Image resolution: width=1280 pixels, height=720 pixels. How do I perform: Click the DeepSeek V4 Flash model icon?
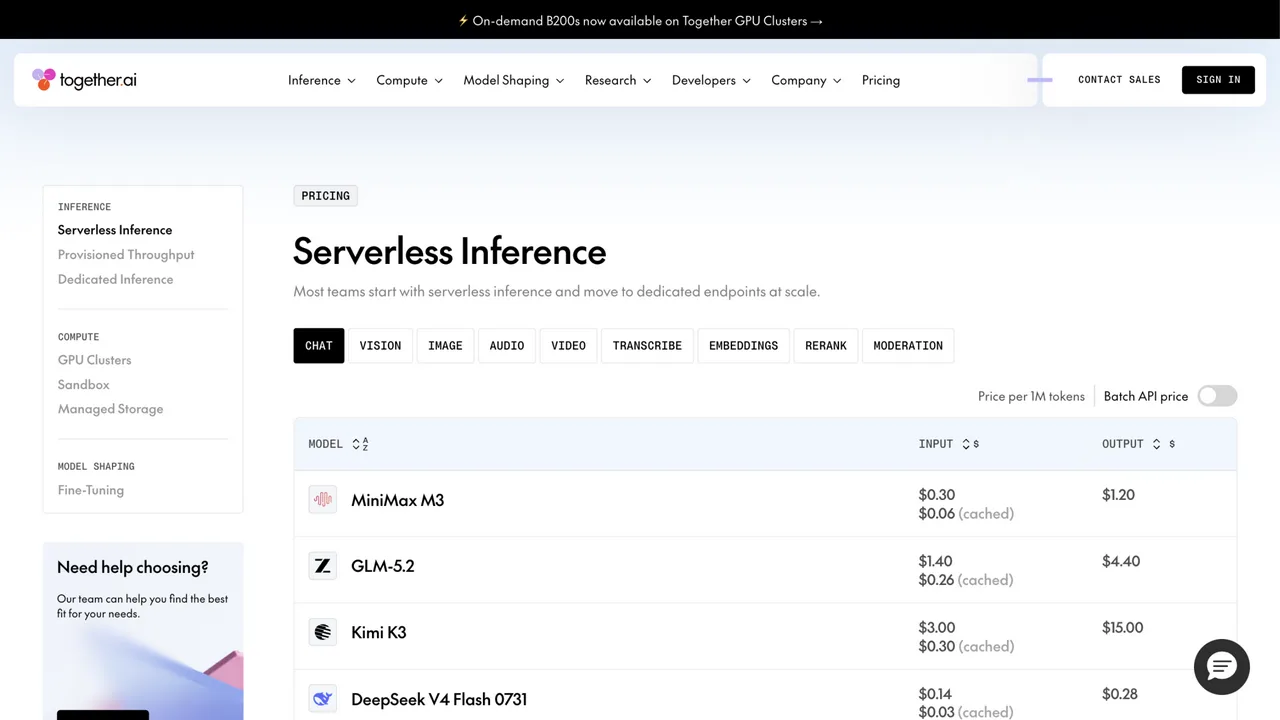click(322, 699)
